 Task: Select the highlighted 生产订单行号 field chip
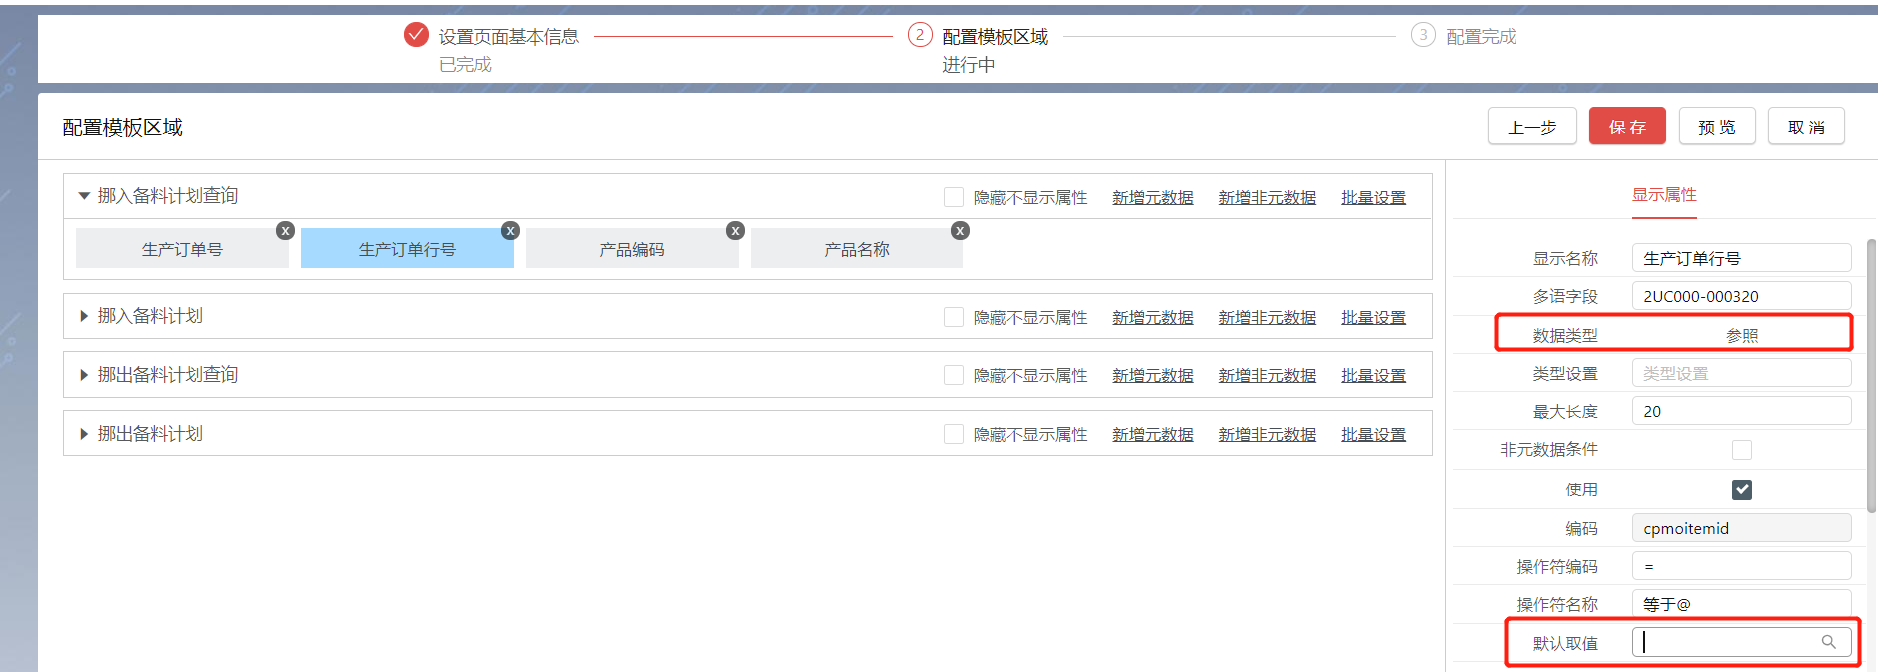coord(407,249)
